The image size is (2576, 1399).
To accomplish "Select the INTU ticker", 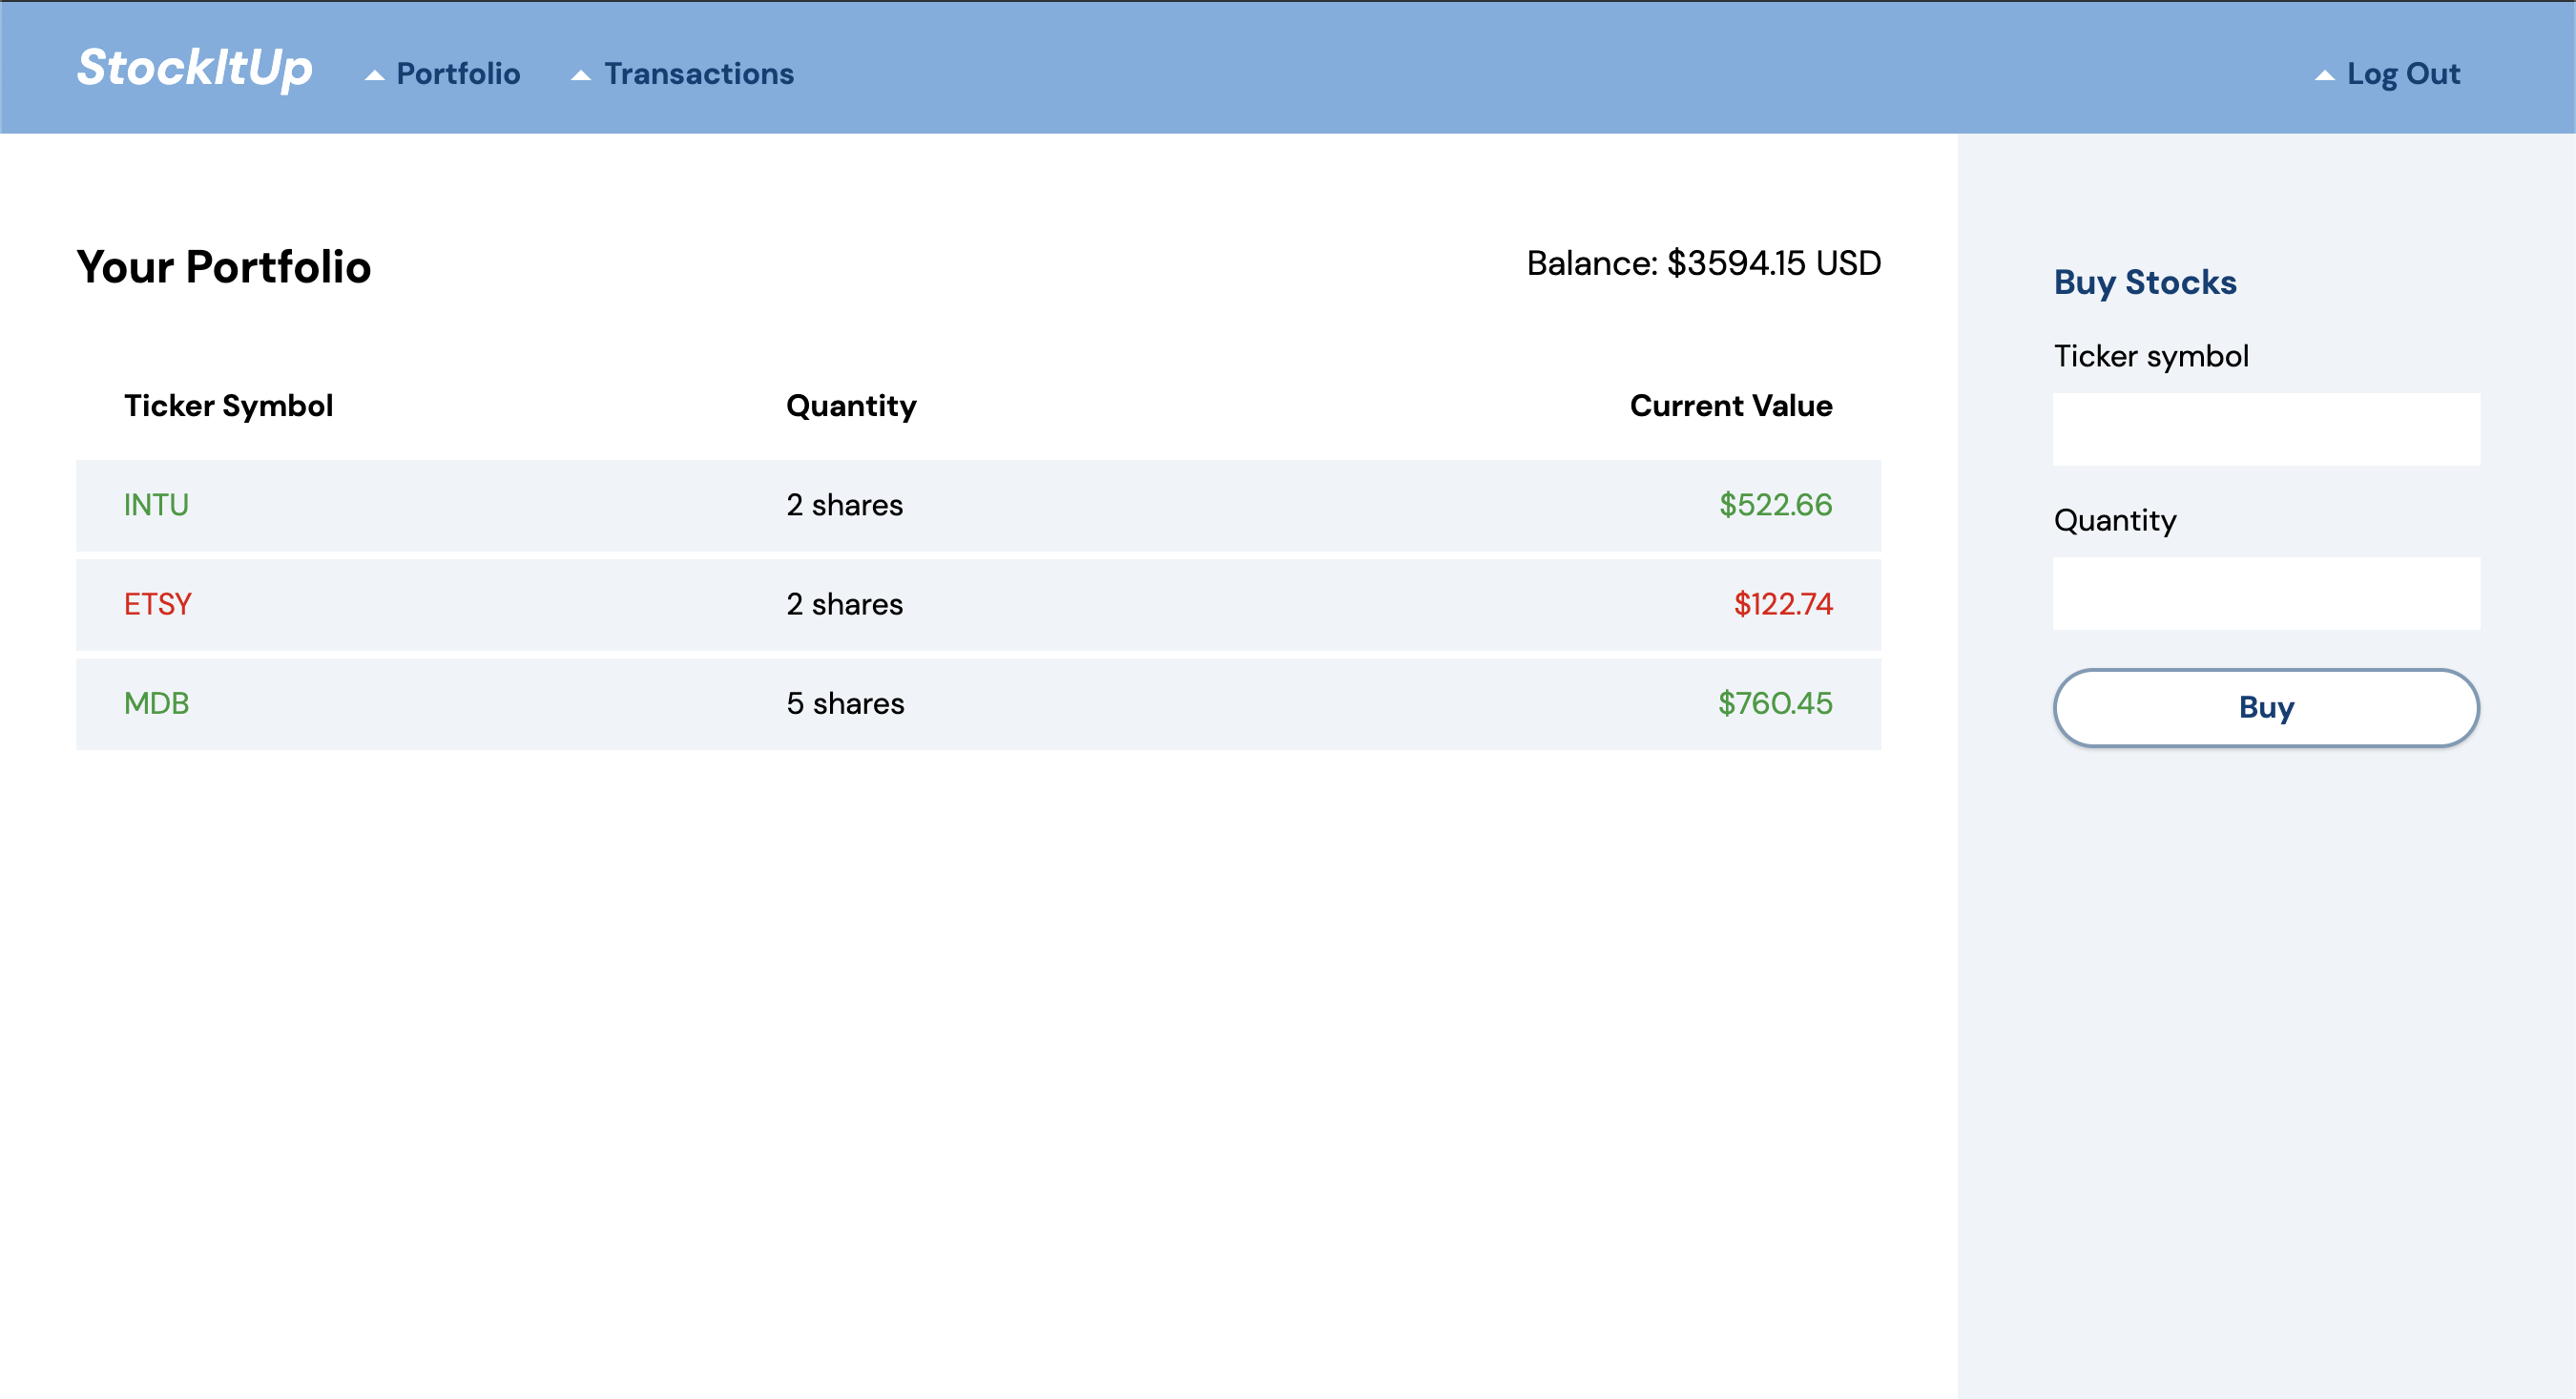I will click(156, 505).
